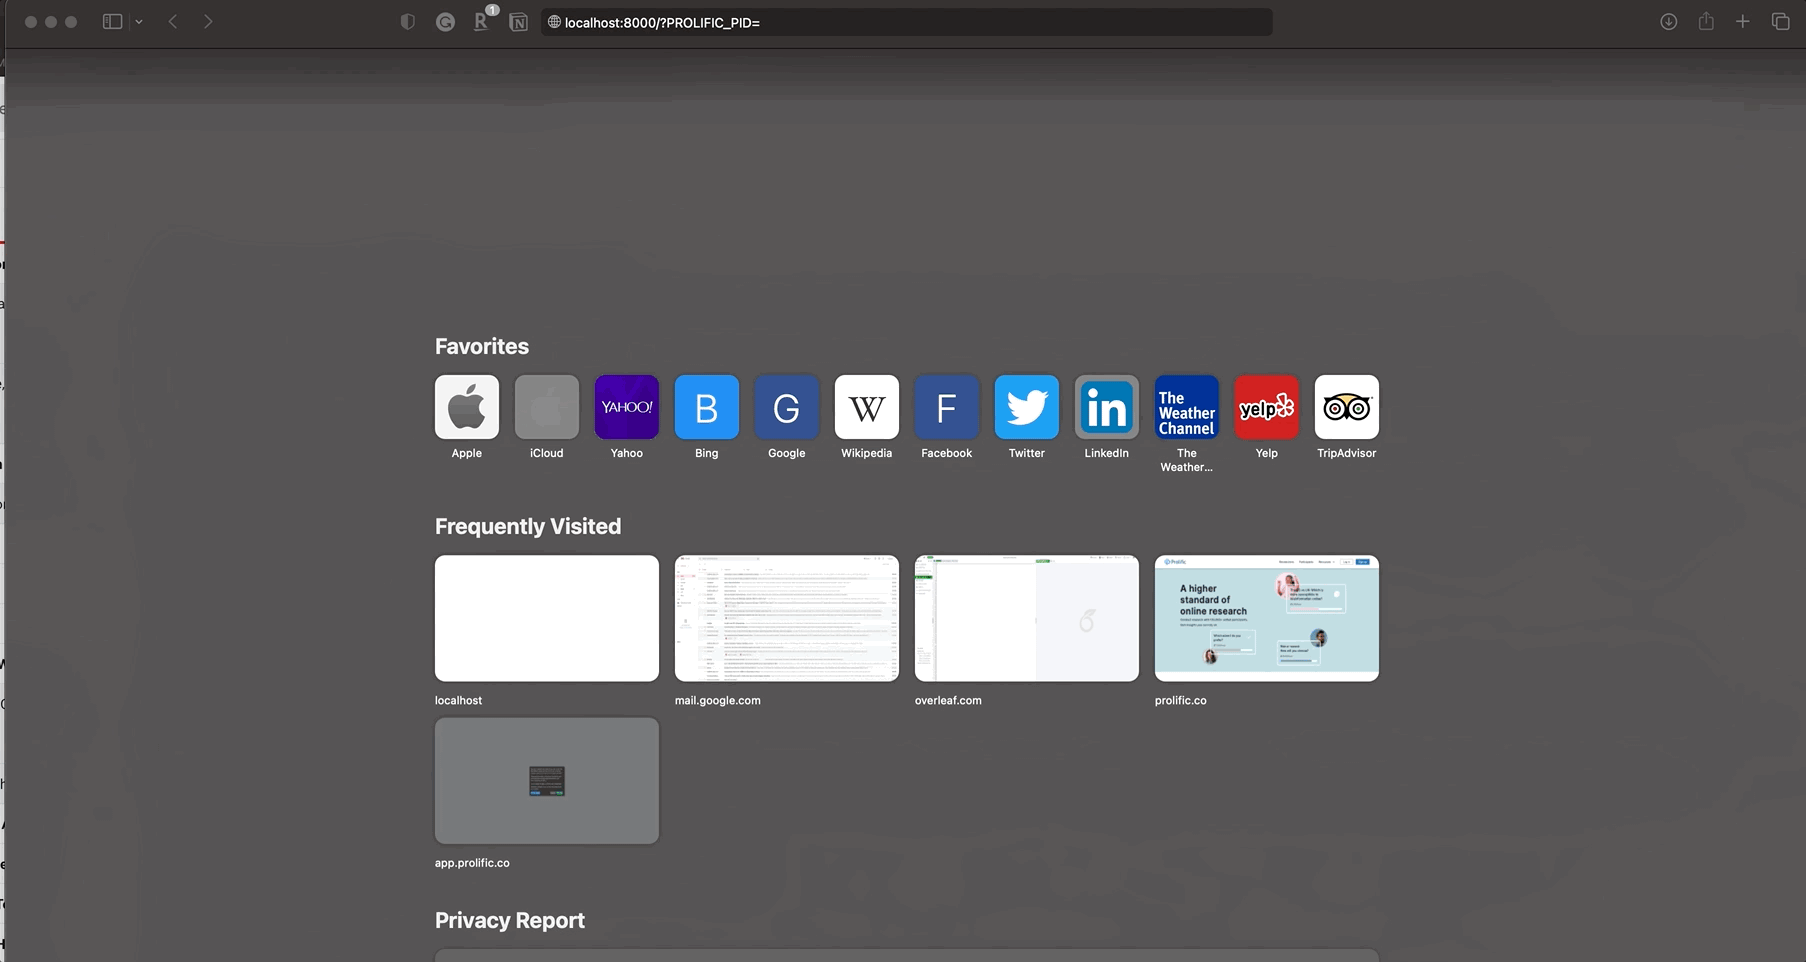Click the overleaf.com label
Image resolution: width=1806 pixels, height=962 pixels.
click(948, 700)
